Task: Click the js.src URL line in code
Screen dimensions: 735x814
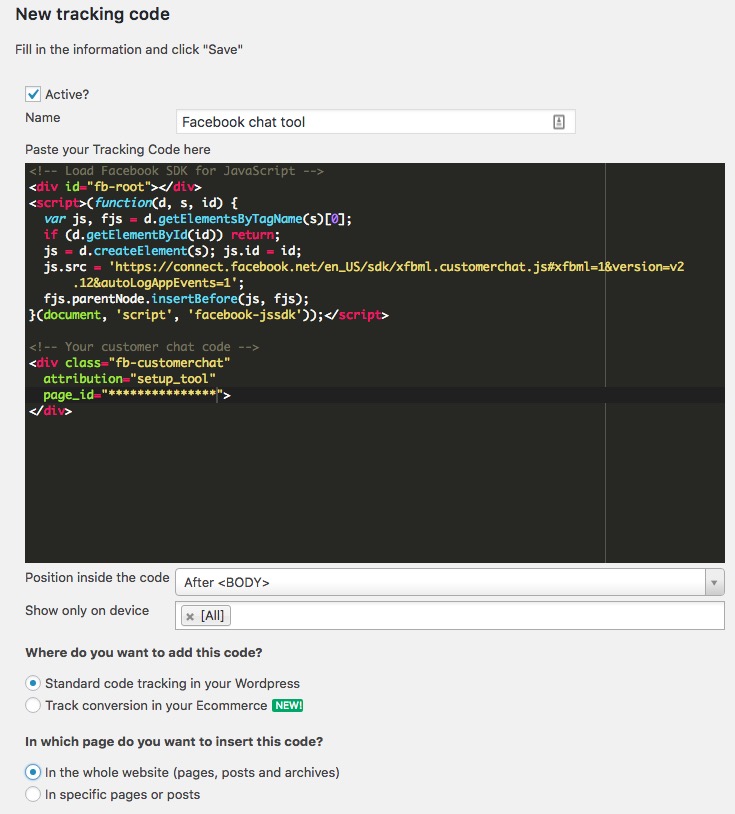Action: [x=363, y=267]
